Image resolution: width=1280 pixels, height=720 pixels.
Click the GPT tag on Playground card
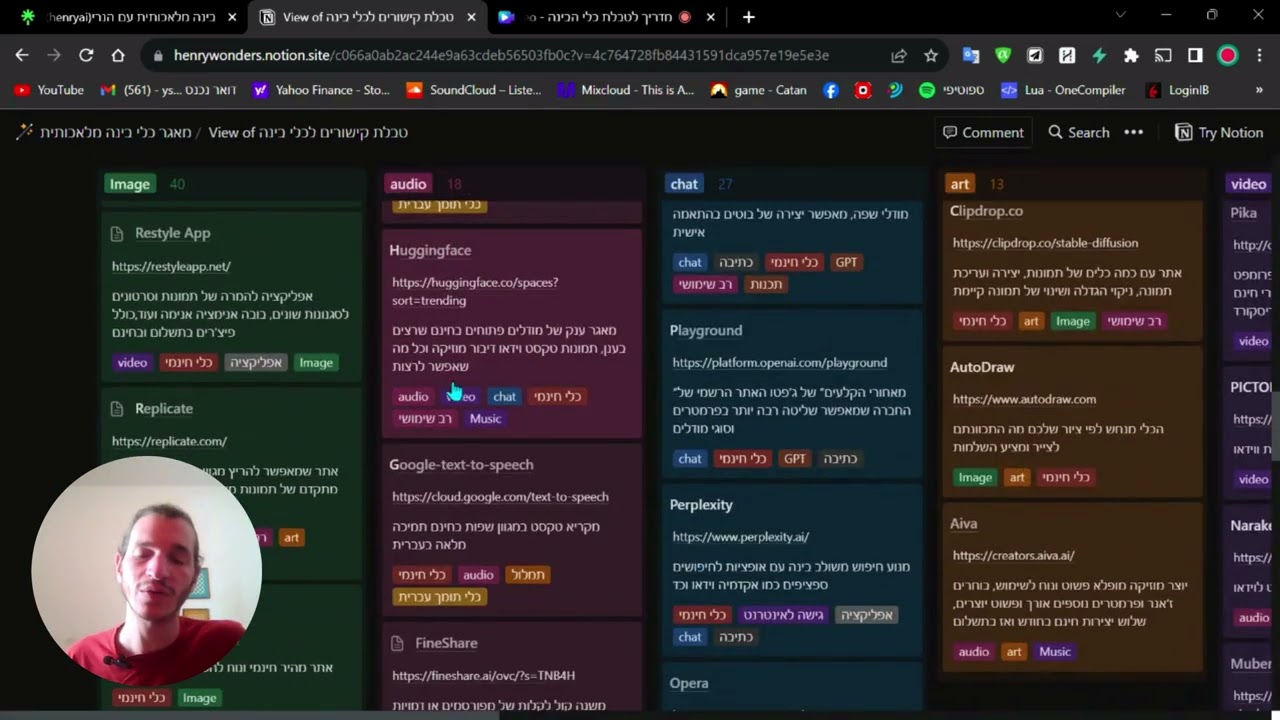click(795, 459)
